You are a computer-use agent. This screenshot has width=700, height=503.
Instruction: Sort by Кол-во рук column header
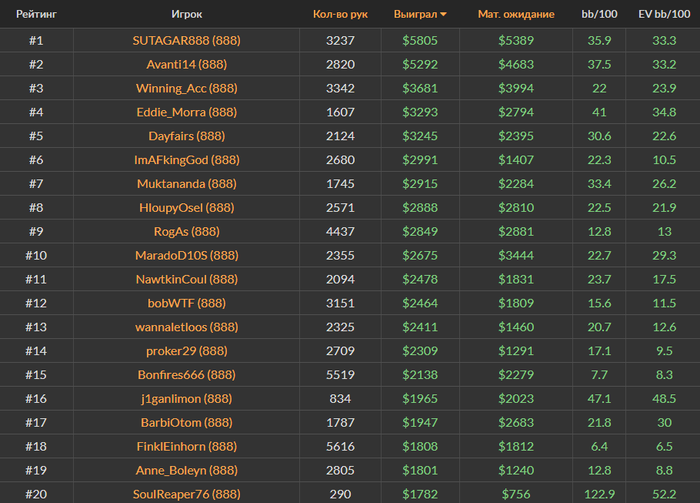pyautogui.click(x=340, y=15)
